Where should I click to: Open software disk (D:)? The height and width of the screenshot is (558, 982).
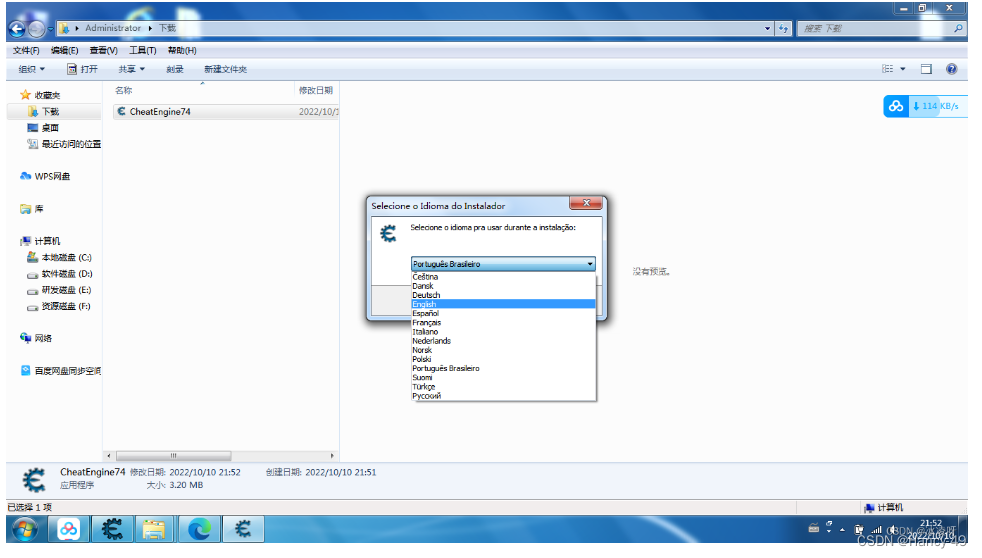(59, 274)
